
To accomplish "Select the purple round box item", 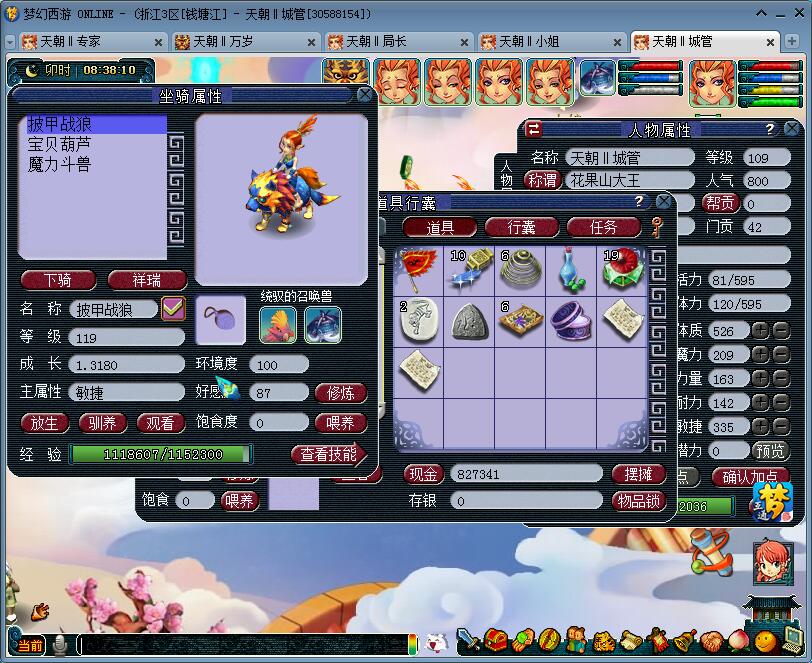I will pos(571,321).
